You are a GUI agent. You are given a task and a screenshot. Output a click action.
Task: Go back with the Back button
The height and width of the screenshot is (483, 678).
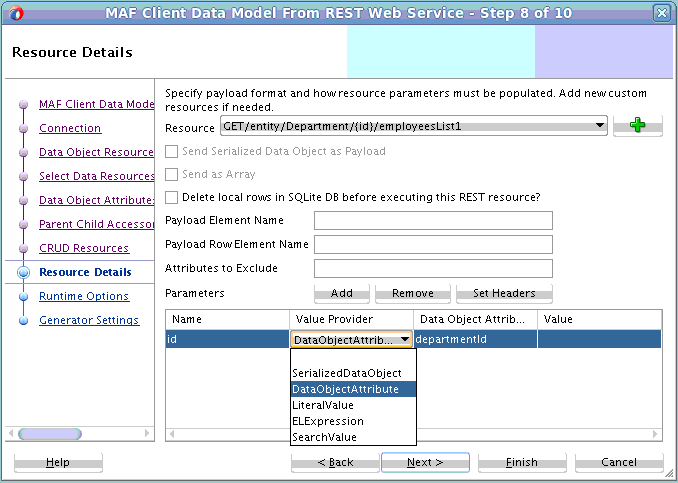click(x=335, y=463)
